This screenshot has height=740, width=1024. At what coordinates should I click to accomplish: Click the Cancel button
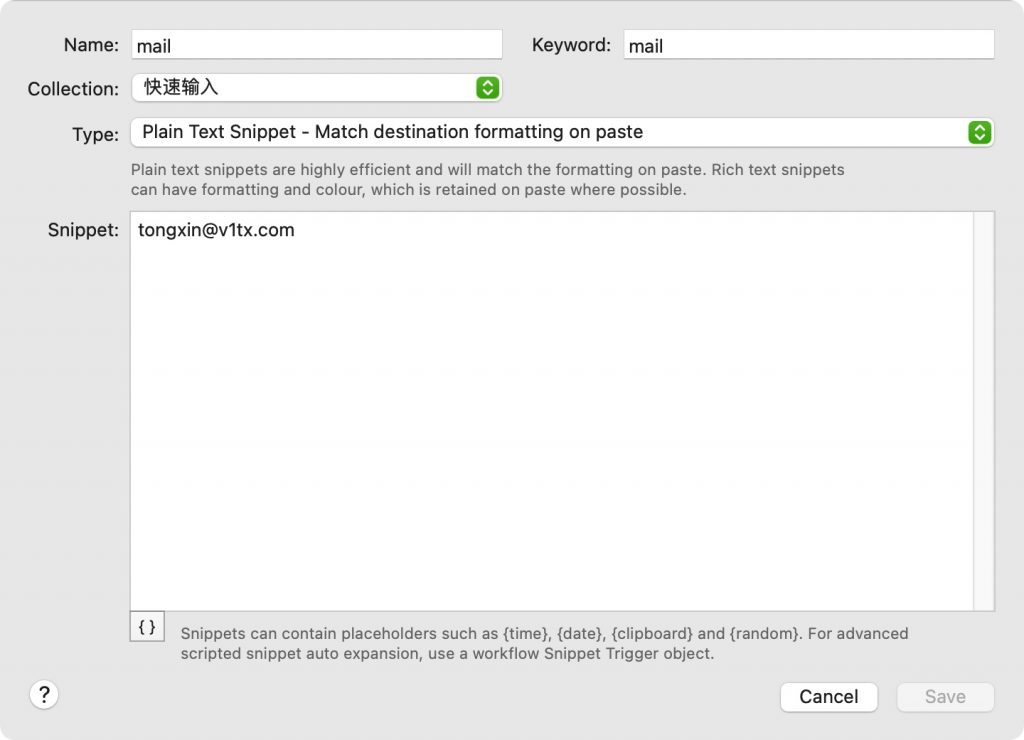(x=829, y=697)
